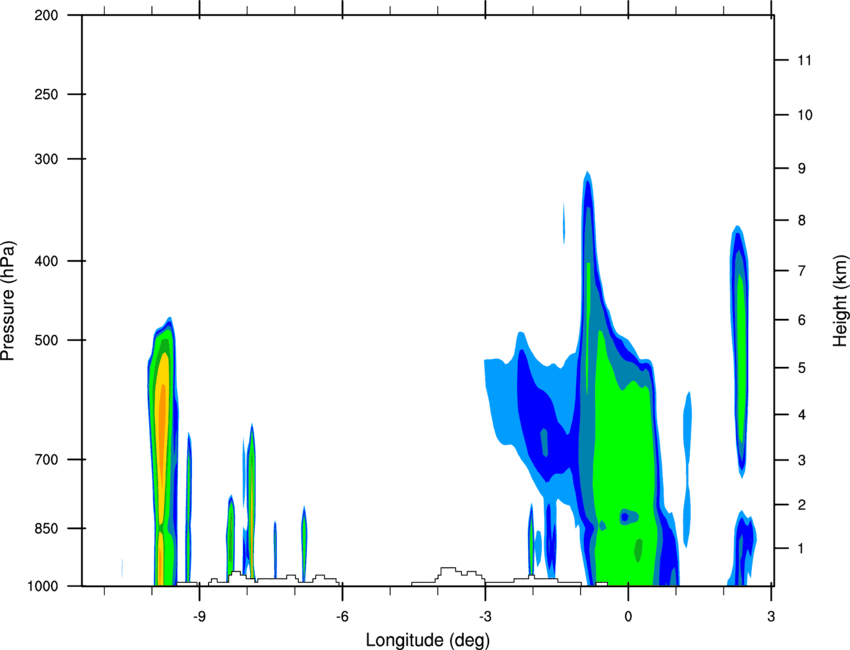Pick the 3 km height label
This screenshot has width=850, height=650.
point(801,460)
